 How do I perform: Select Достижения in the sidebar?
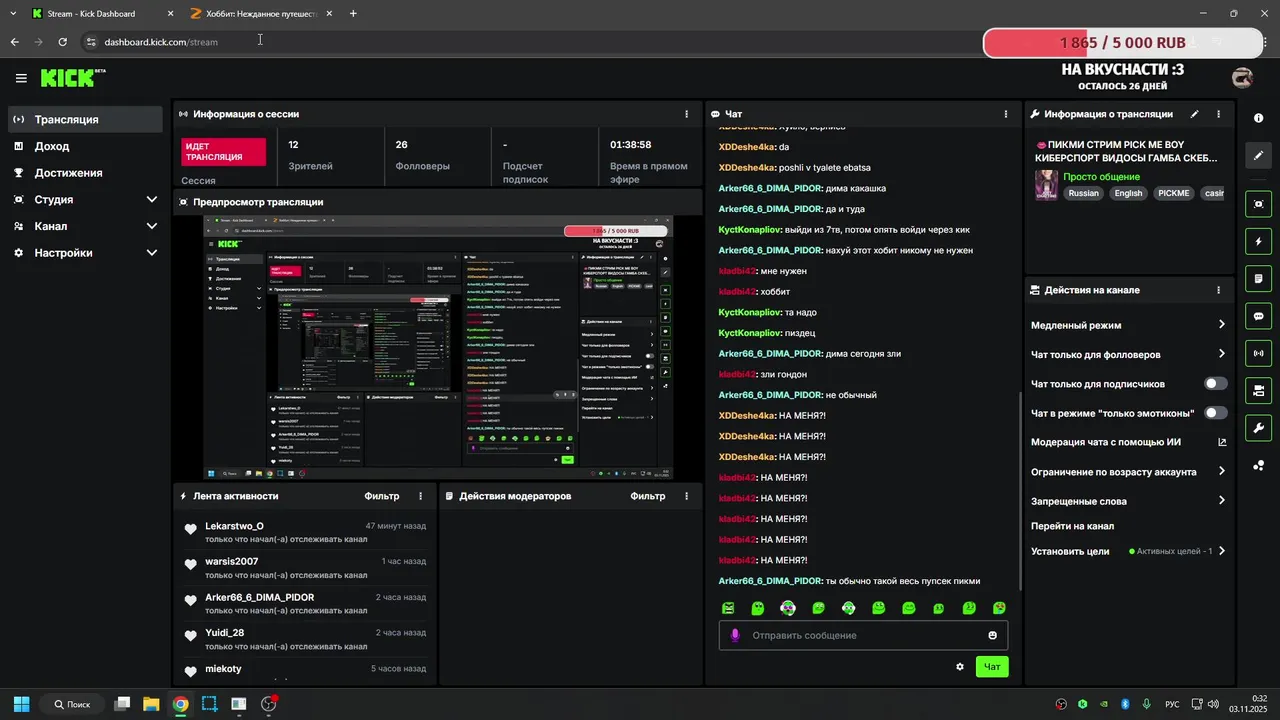click(85, 173)
